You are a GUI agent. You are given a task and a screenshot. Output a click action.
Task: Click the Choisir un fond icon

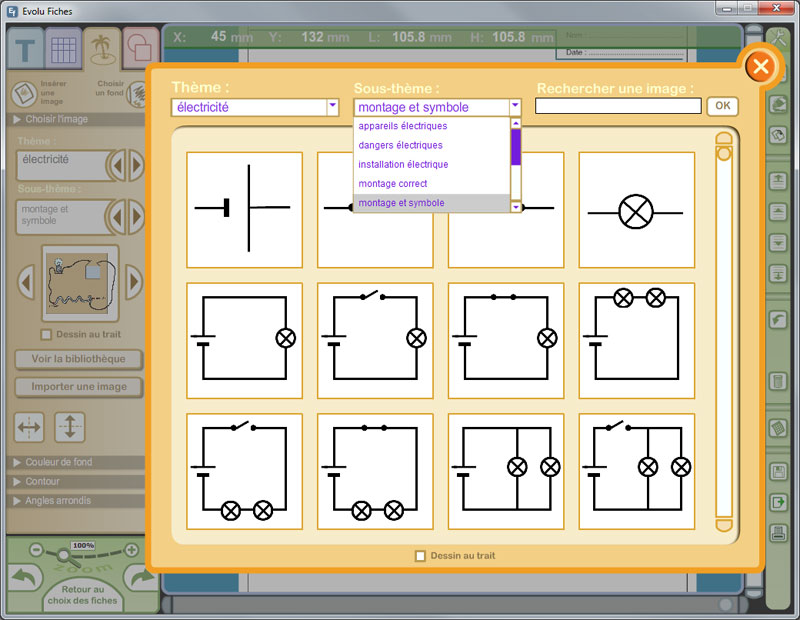140,94
